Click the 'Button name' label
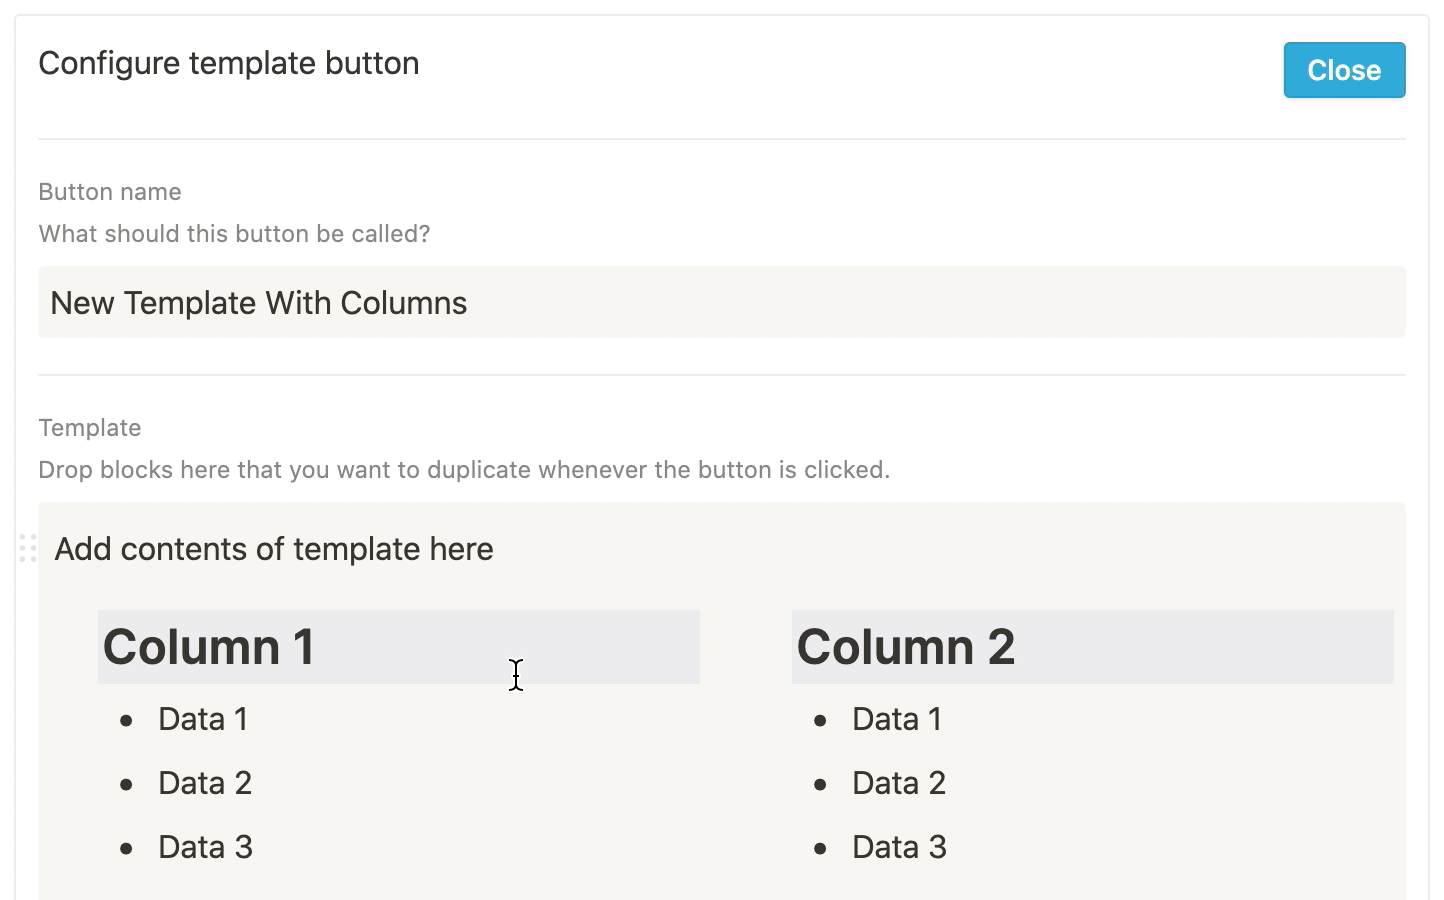 pos(110,191)
